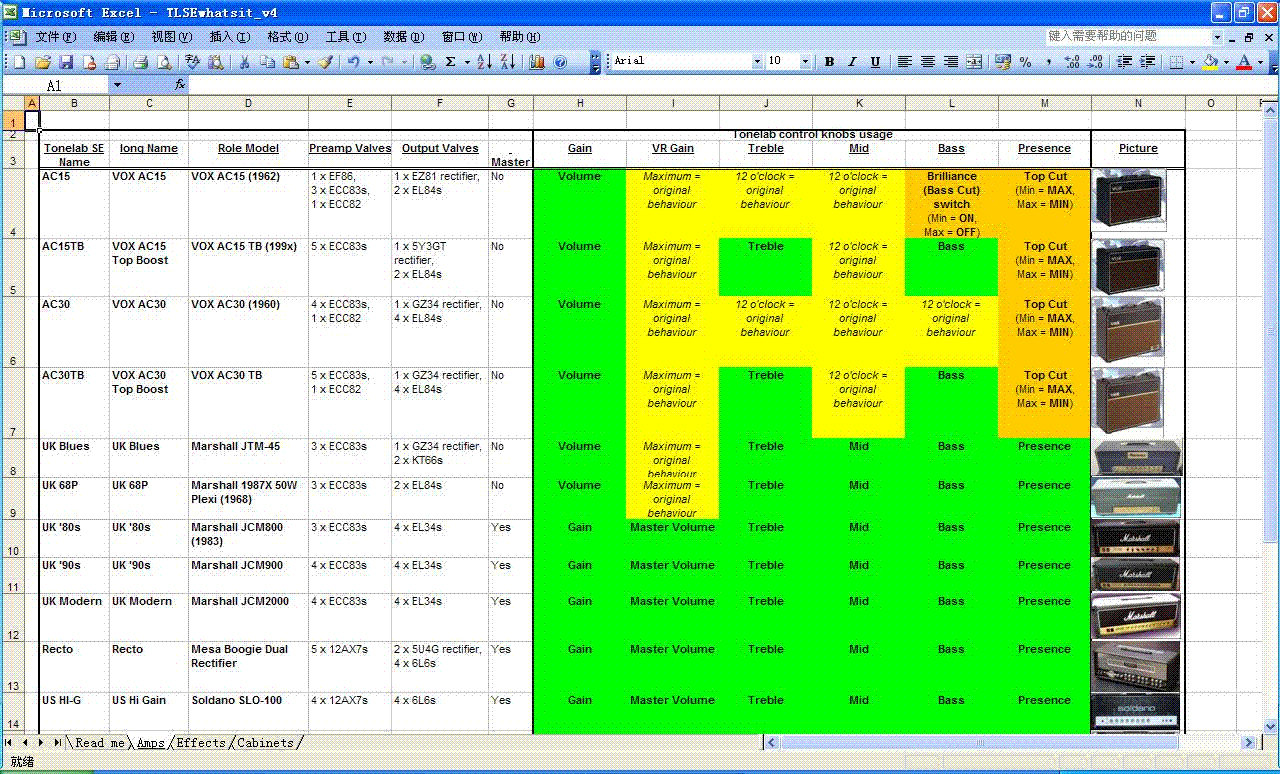Screen dimensions: 1280x774
Task: Open the 数据(D) menu
Action: 403,37
